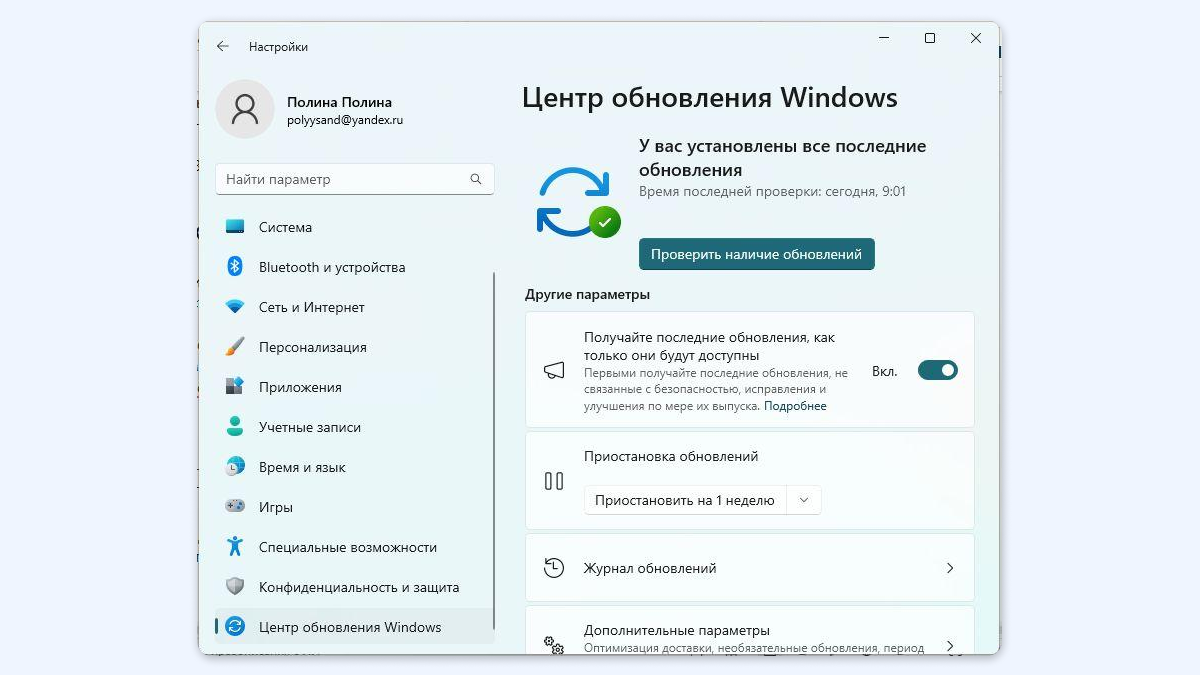
Task: Click the Журнал обновлений label
Action: (650, 568)
